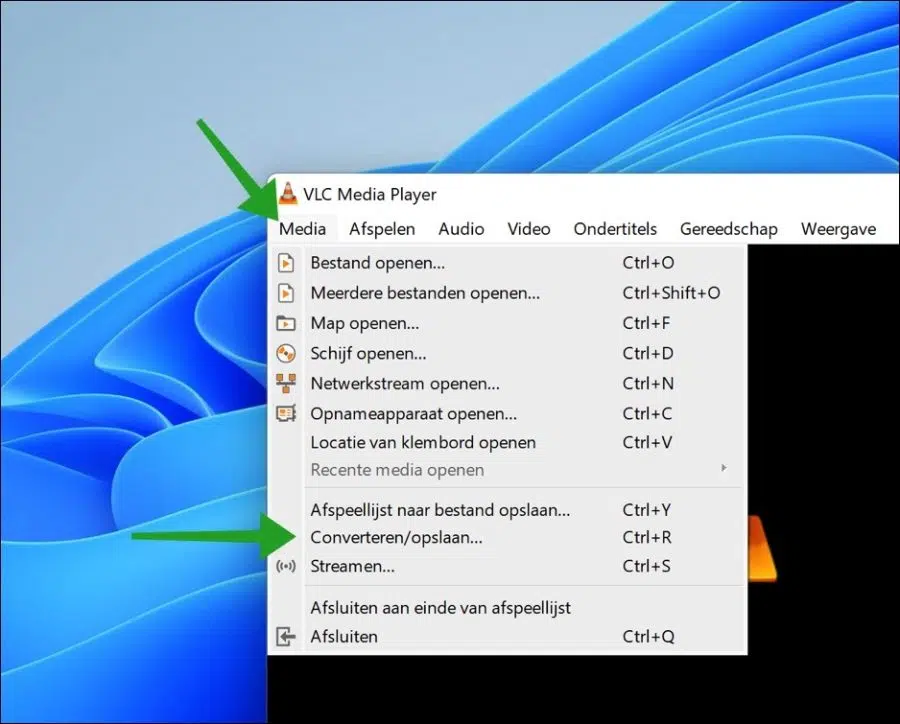900x724 pixels.
Task: Click the VLC Media Player title text
Action: [370, 195]
